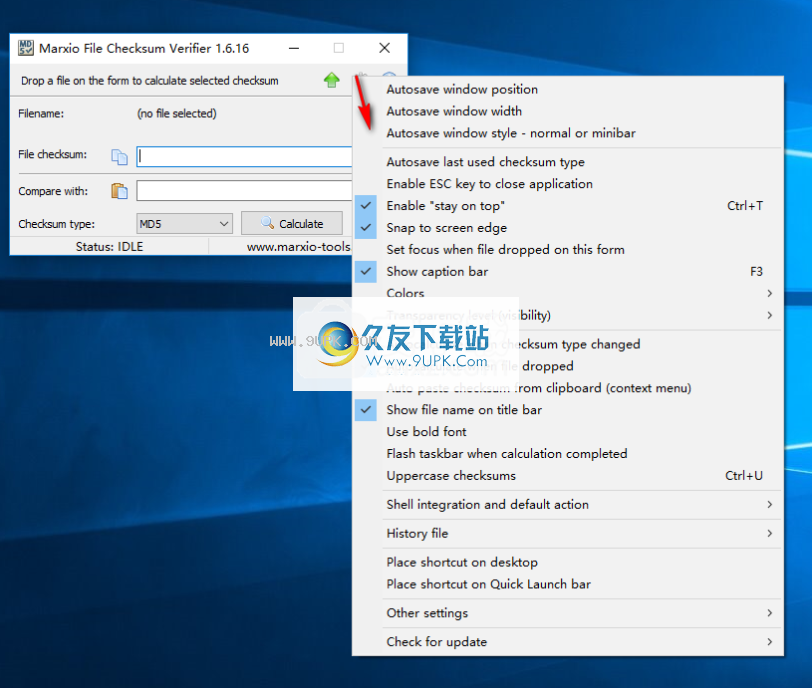This screenshot has height=688, width=812.
Task: Choose Place shortcut on Quick Launch bar
Action: click(568, 584)
